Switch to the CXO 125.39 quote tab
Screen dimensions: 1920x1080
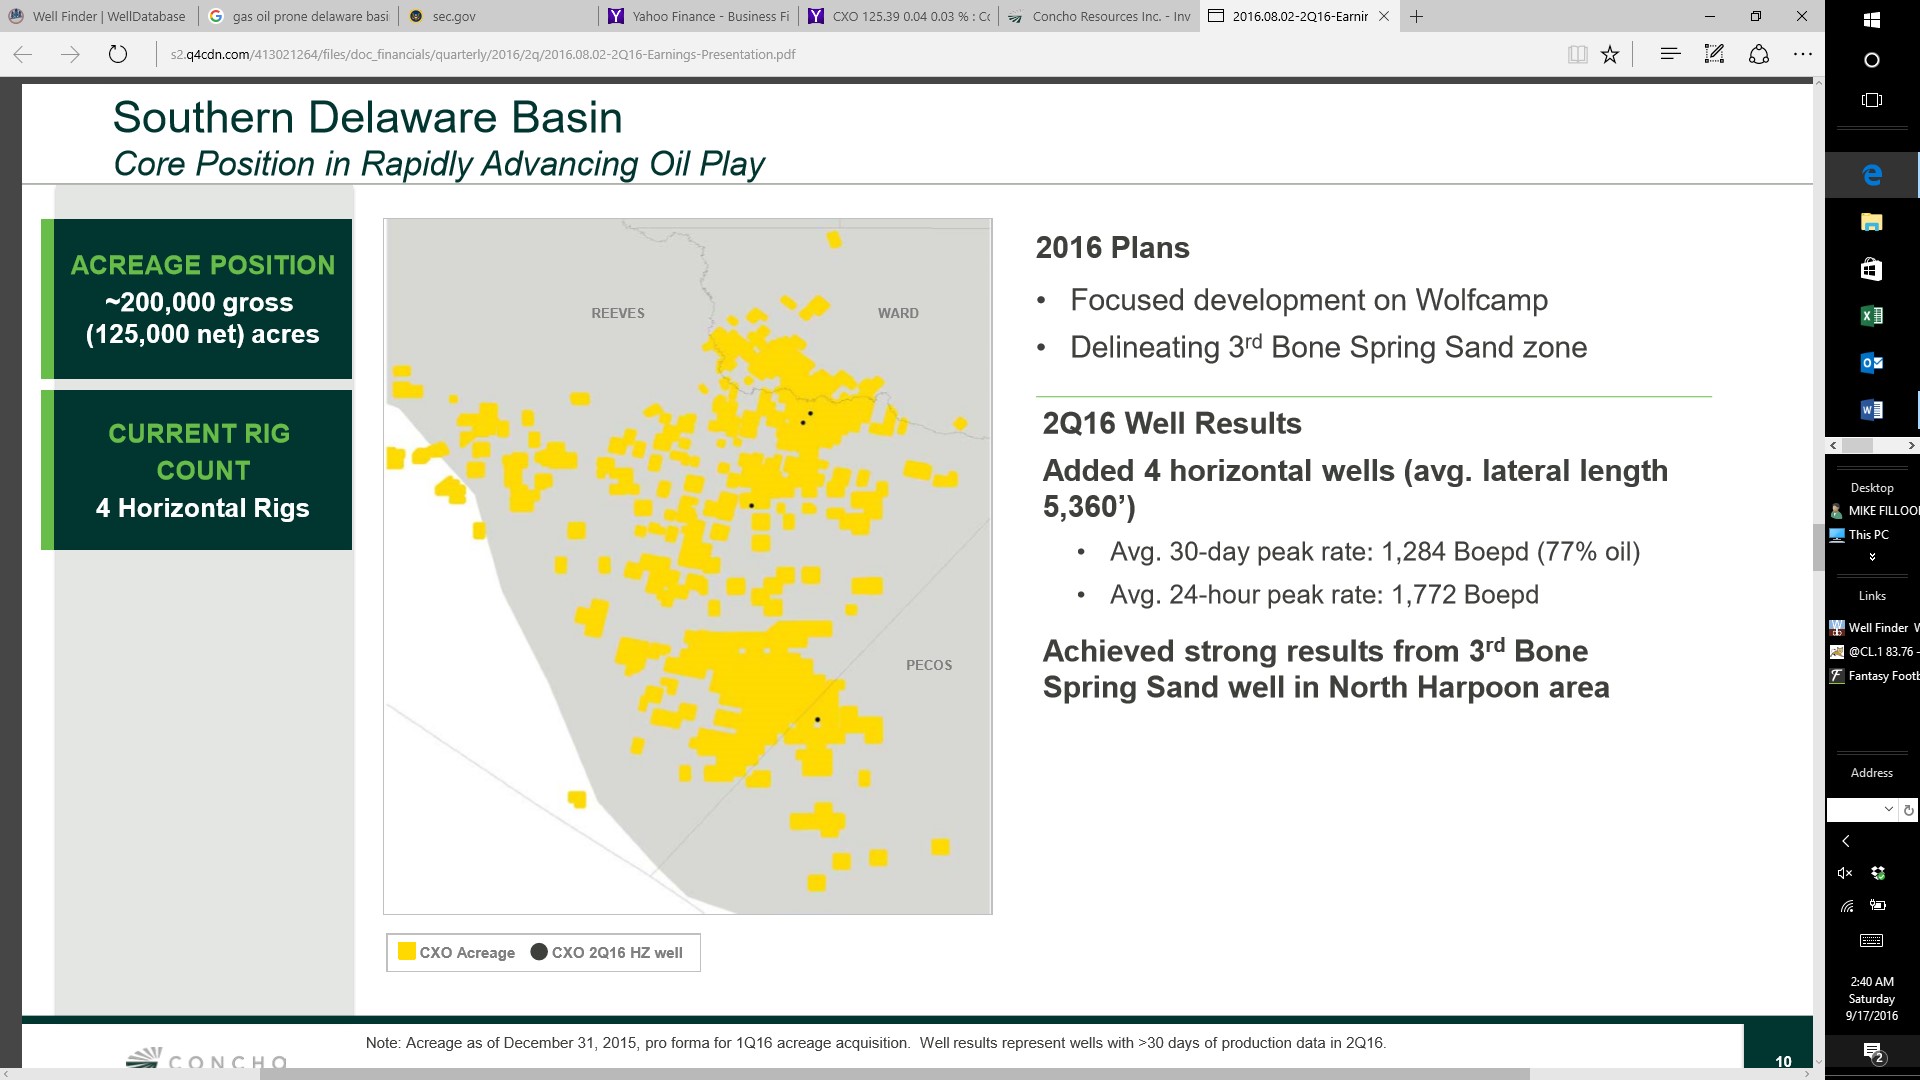pos(899,16)
